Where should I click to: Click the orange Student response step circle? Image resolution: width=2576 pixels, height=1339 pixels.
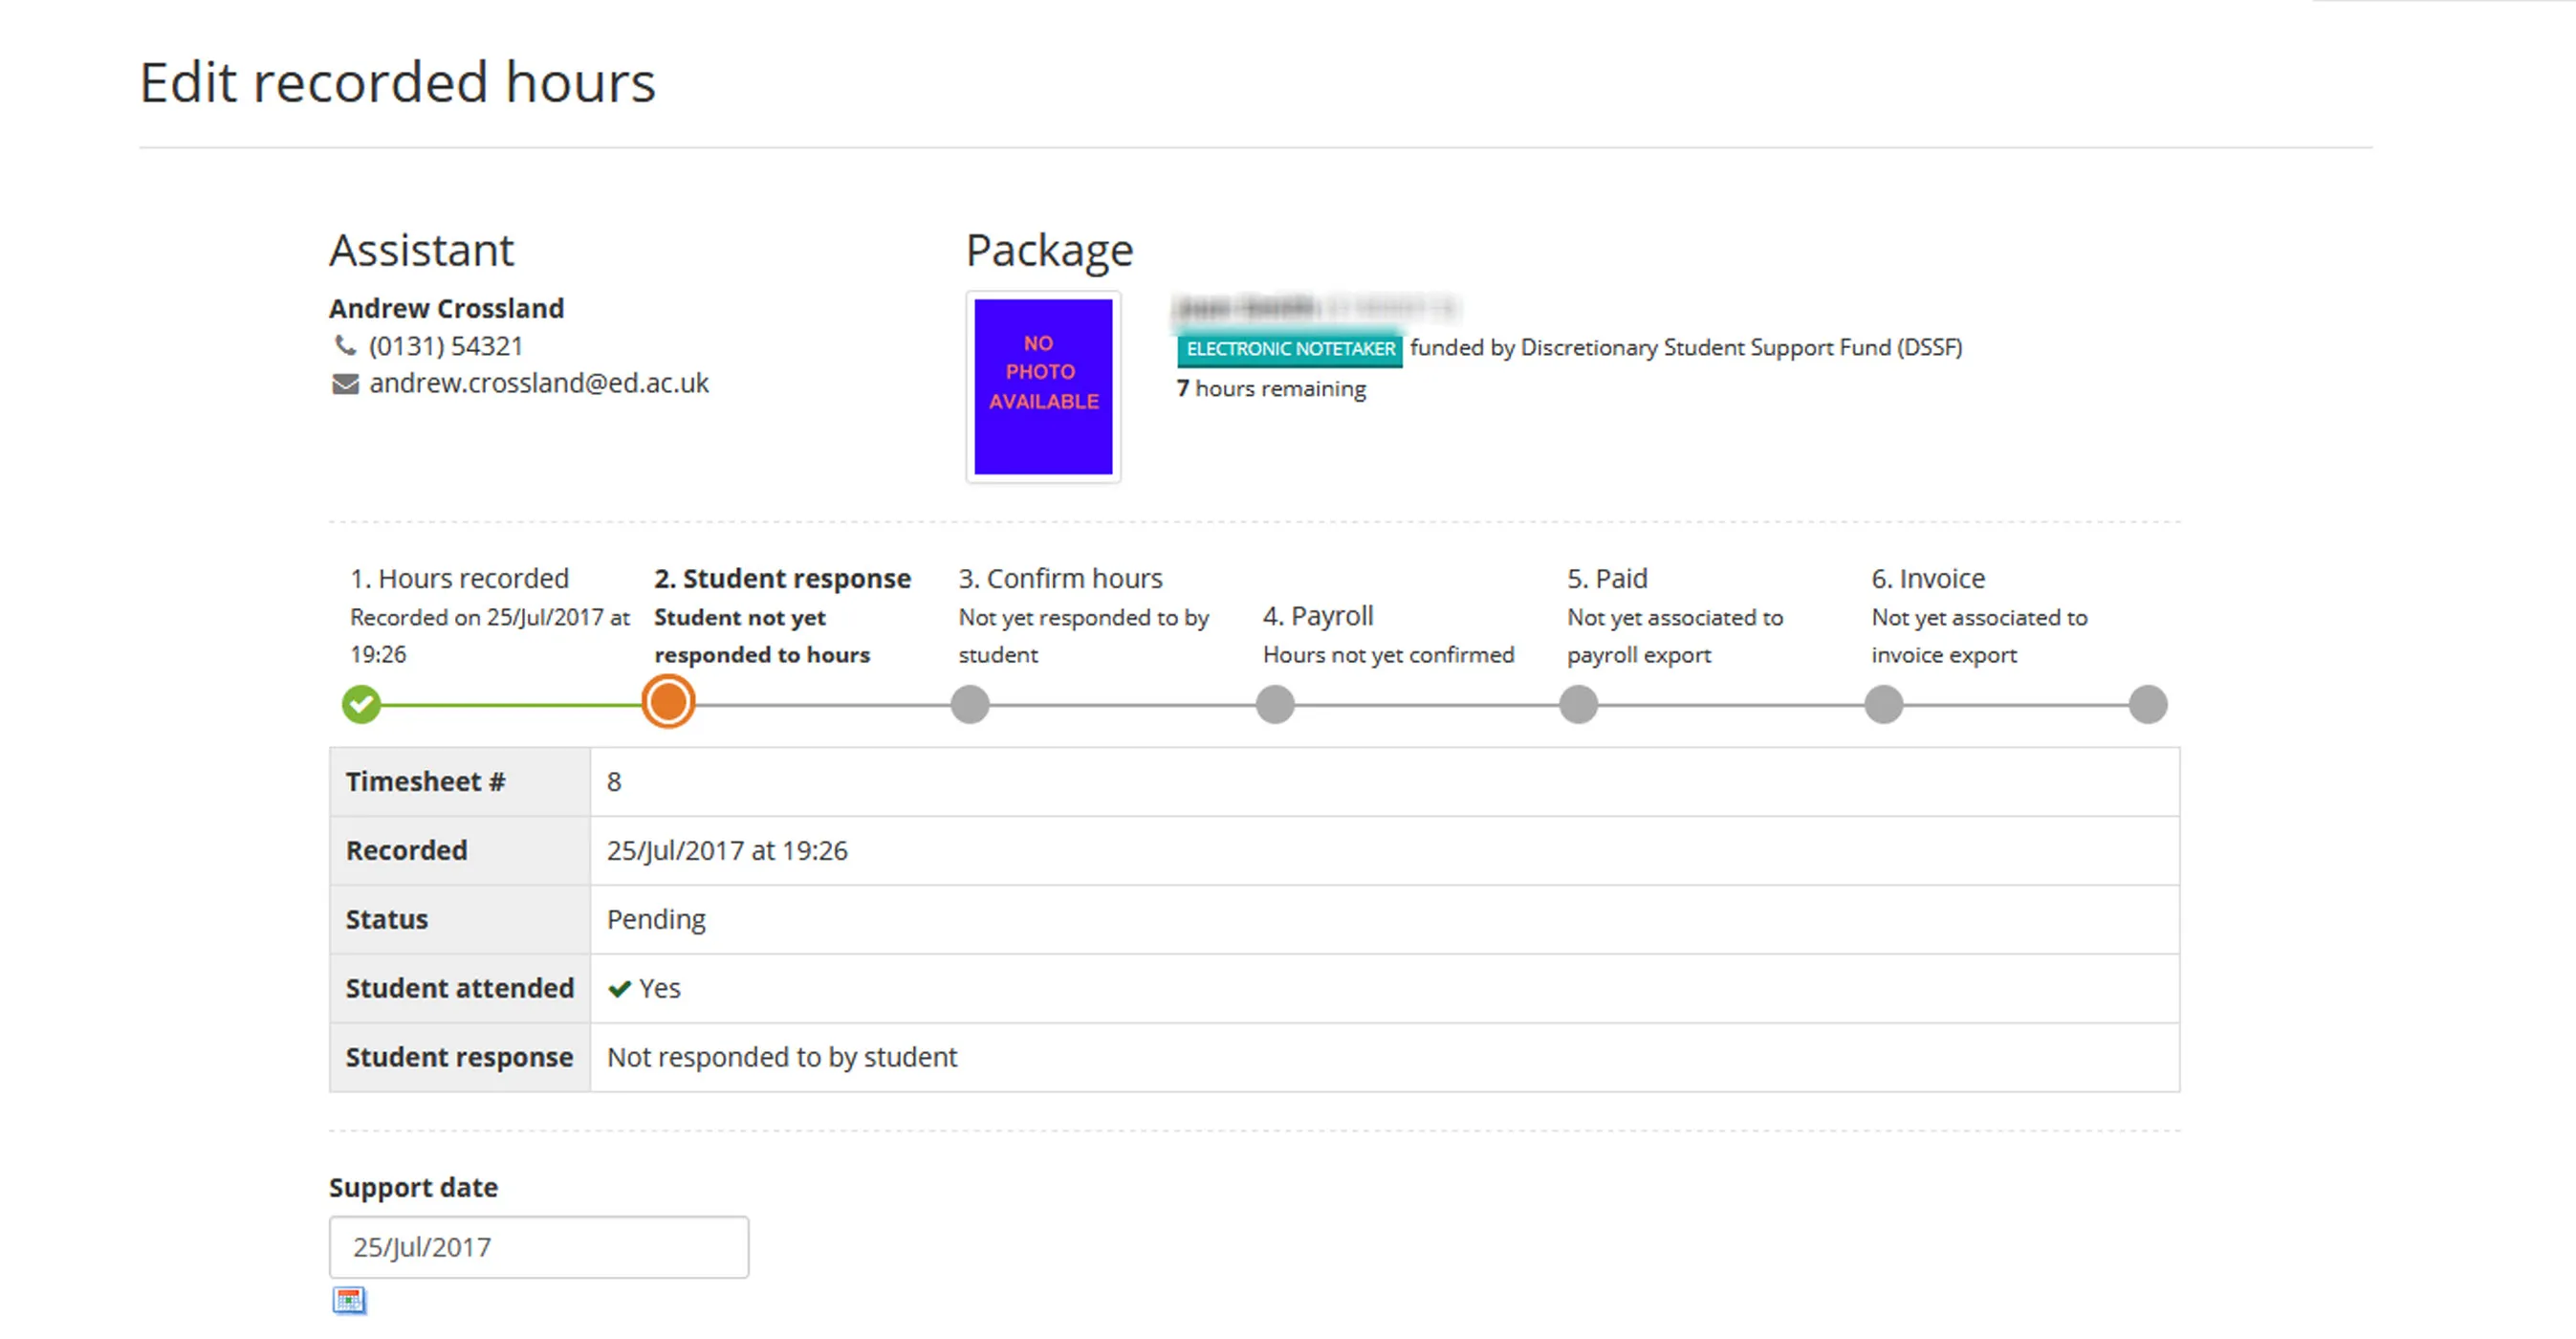[x=668, y=702]
